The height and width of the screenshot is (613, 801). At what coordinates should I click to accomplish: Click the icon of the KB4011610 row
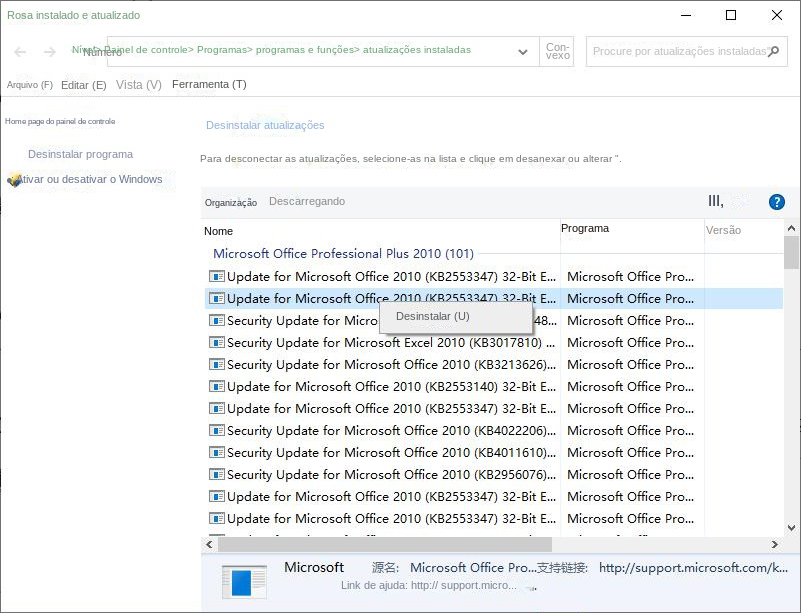(x=217, y=452)
